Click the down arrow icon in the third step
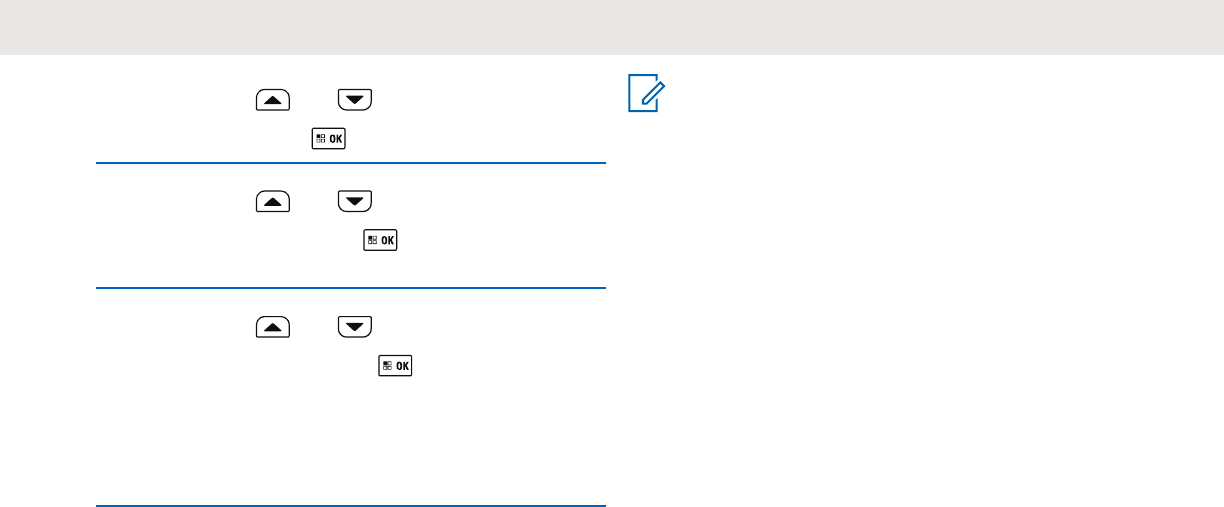 point(354,327)
